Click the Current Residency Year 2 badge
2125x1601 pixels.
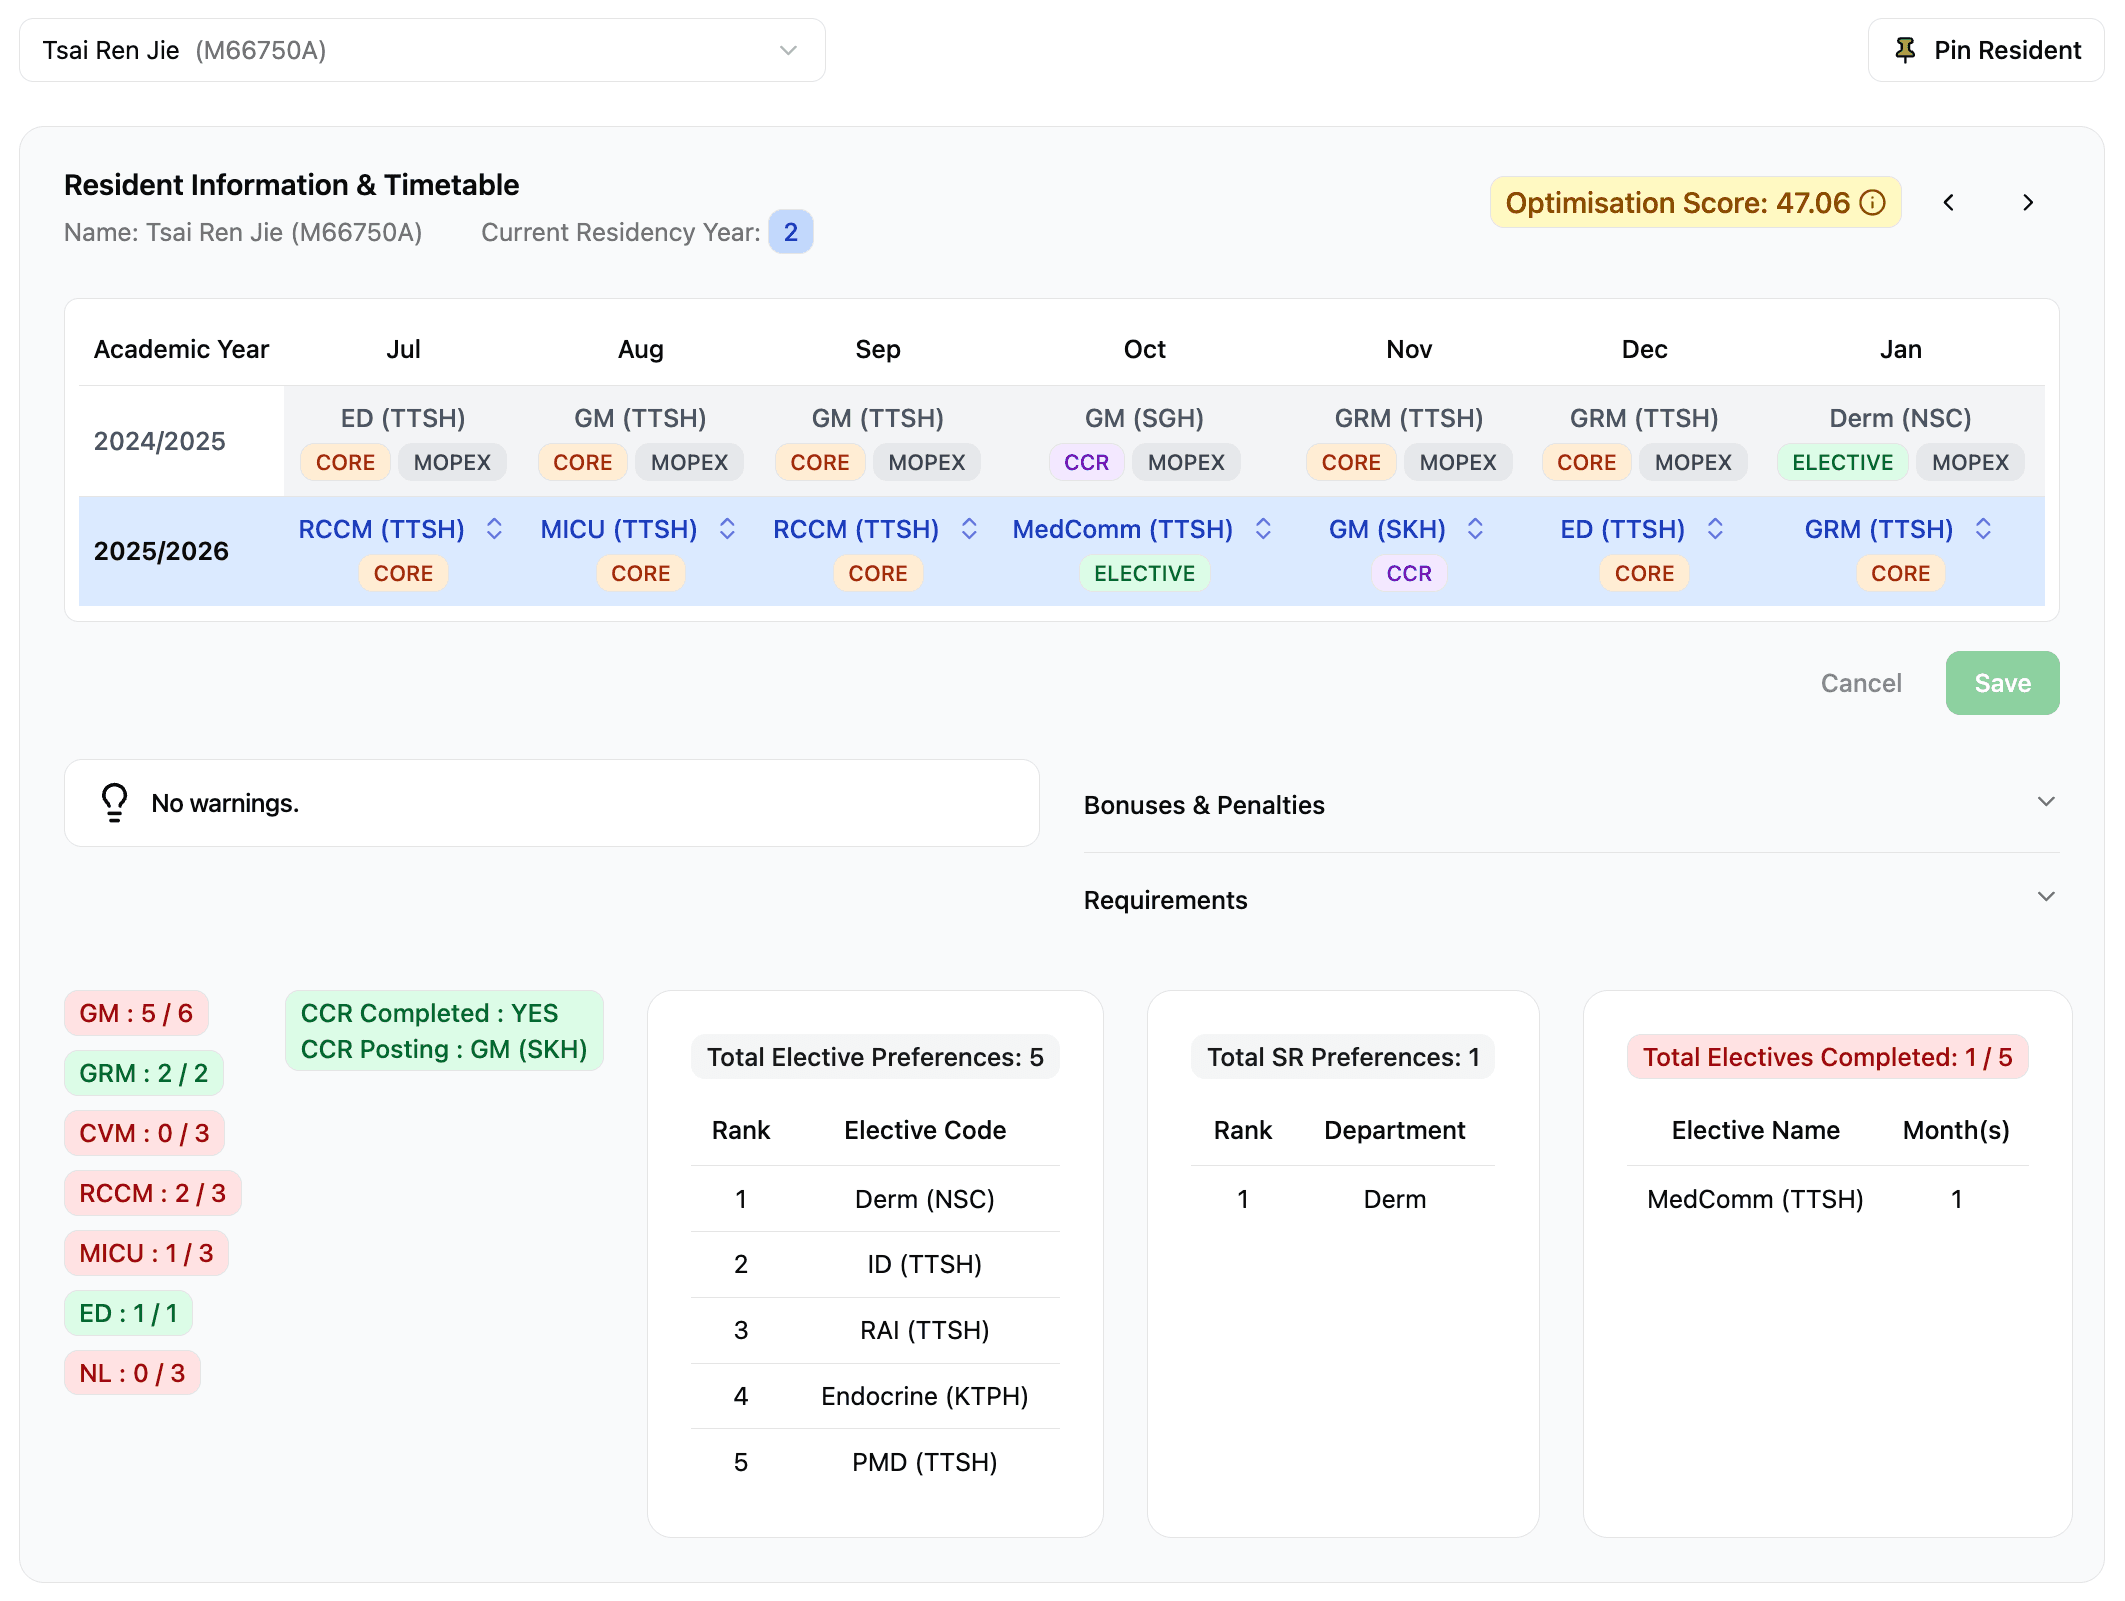790,232
